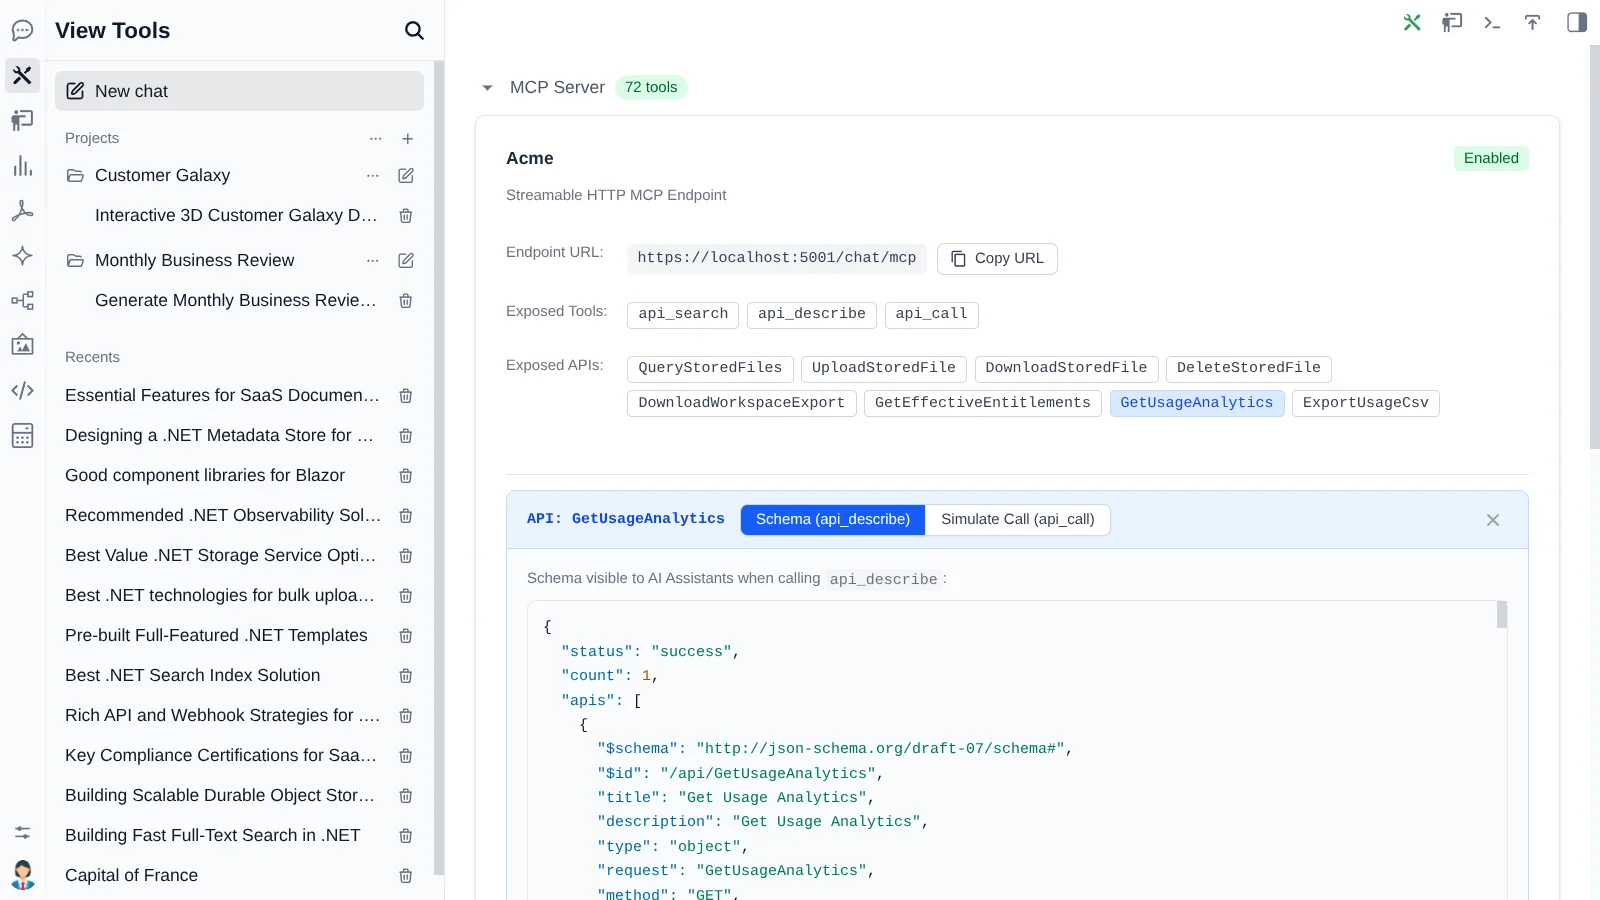Image resolution: width=1600 pixels, height=900 pixels.
Task: Open the chat bubble icon in left sidebar
Action: coord(22,30)
